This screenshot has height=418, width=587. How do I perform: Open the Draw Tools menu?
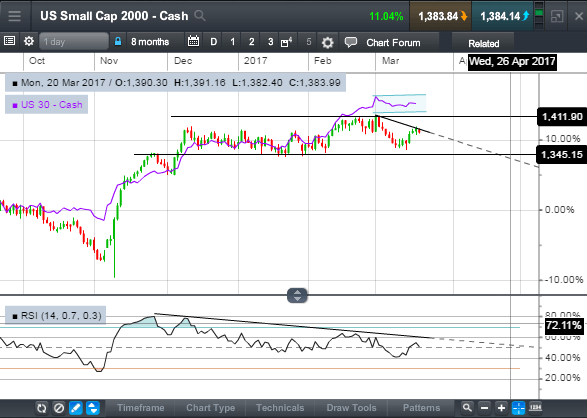pyautogui.click(x=352, y=408)
